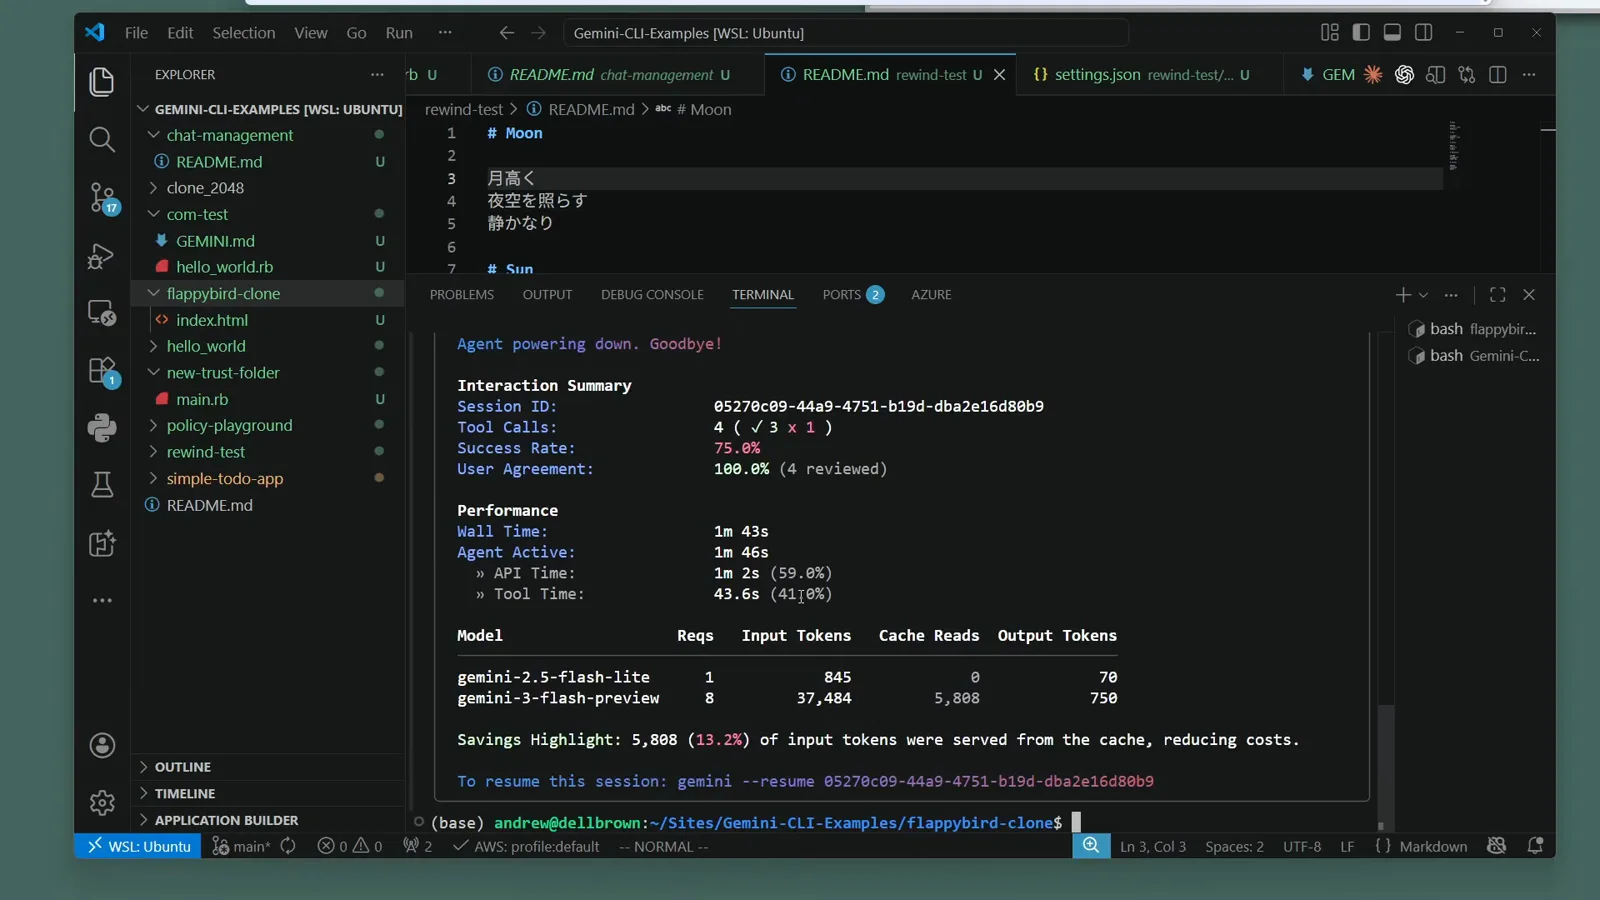This screenshot has width=1600, height=900.
Task: Switch to the PROBLEMS panel tab
Action: click(x=462, y=295)
